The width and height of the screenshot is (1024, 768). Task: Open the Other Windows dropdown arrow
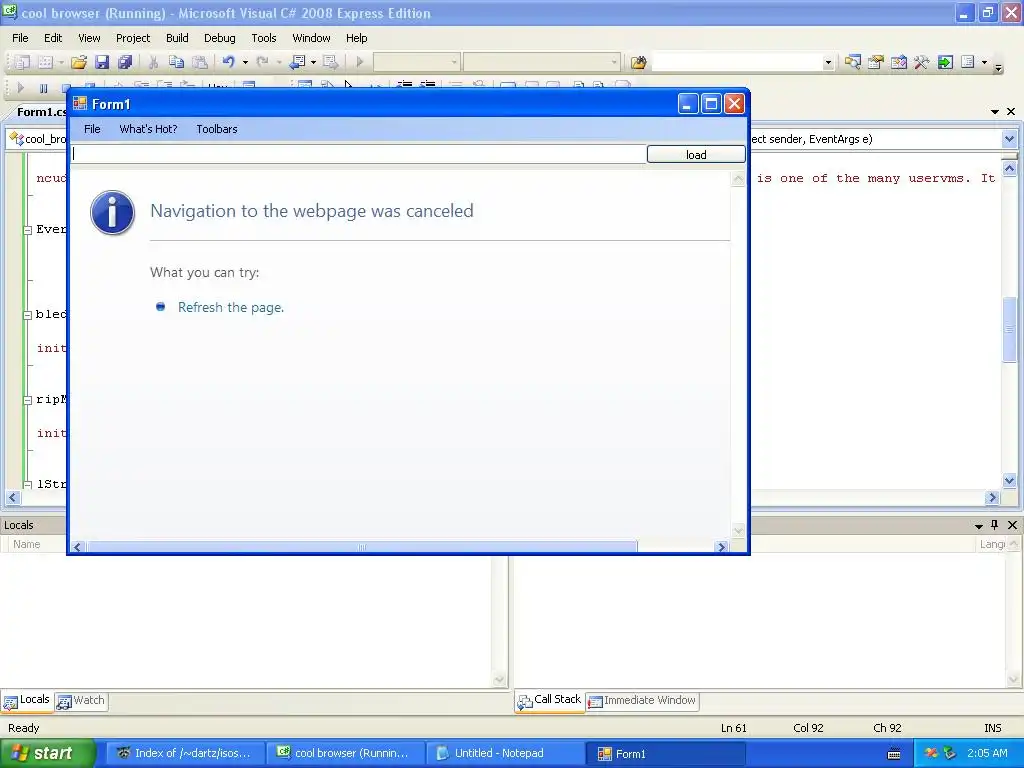pos(984,62)
